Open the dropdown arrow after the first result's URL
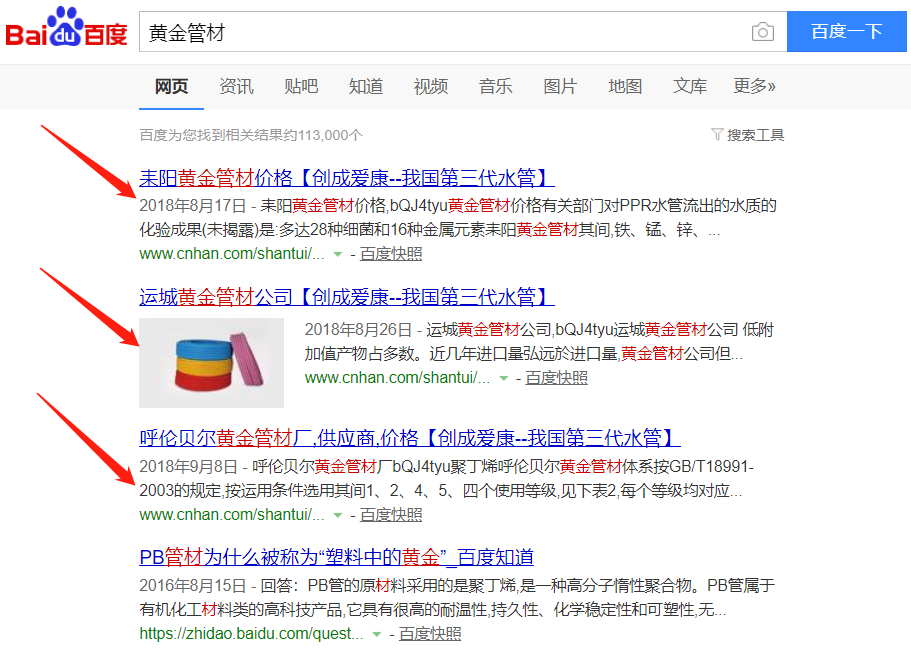Viewport: 911px width, 649px height. click(336, 254)
